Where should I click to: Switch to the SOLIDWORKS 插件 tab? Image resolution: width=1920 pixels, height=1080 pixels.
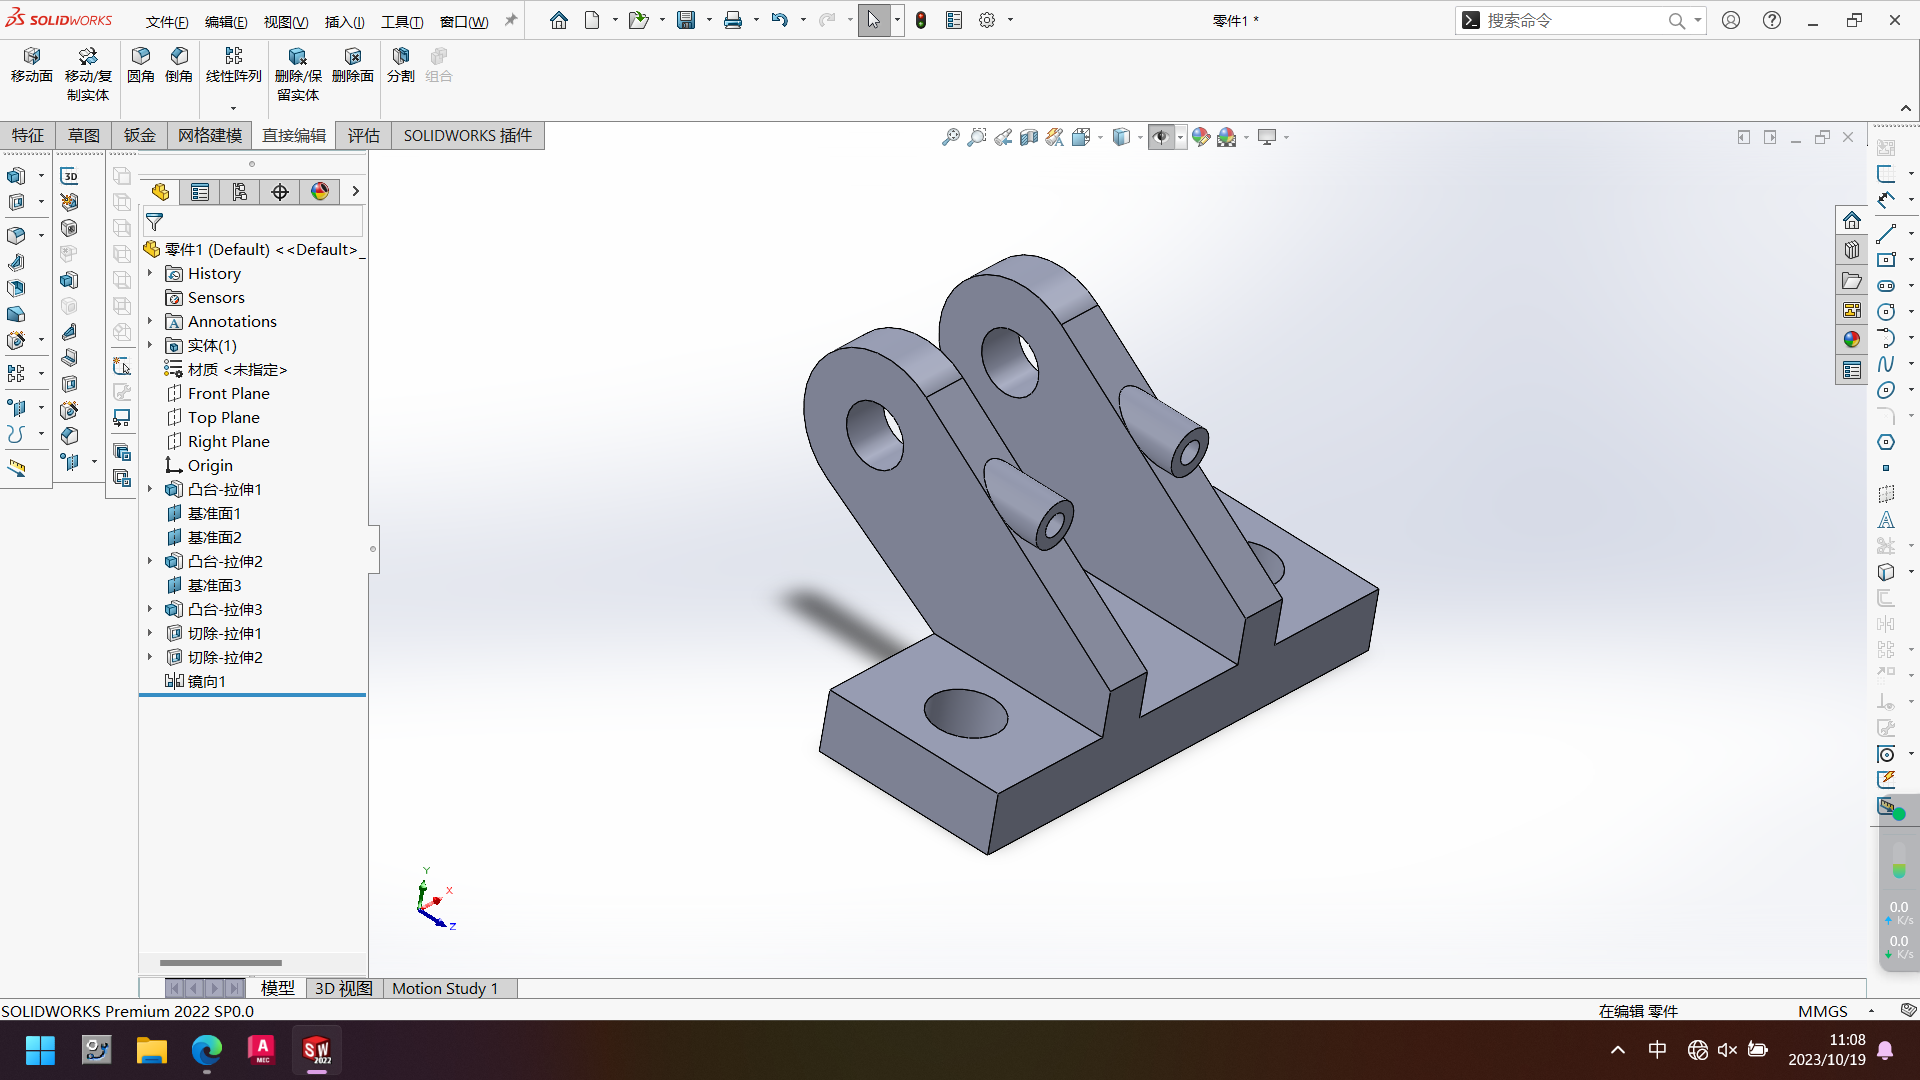468,136
